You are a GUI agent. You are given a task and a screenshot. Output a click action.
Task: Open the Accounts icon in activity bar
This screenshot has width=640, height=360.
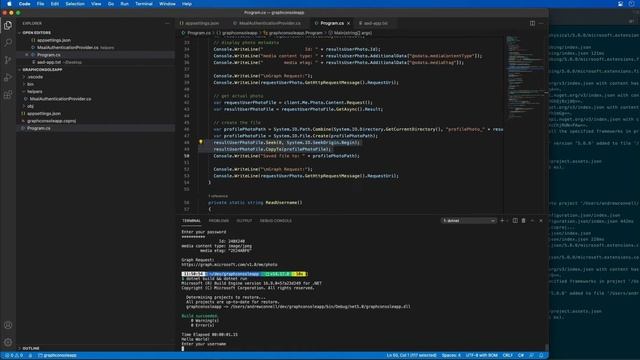pyautogui.click(x=8, y=325)
